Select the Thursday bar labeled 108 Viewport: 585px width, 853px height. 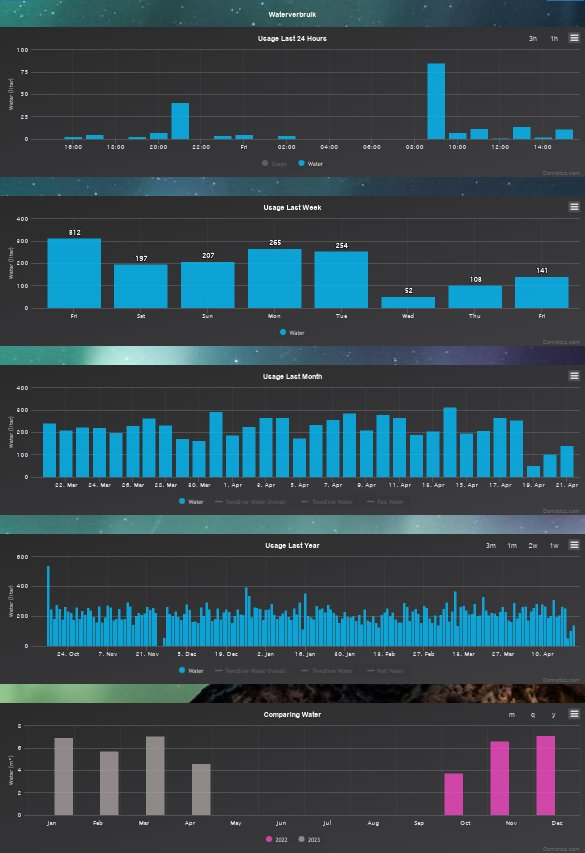[475, 296]
